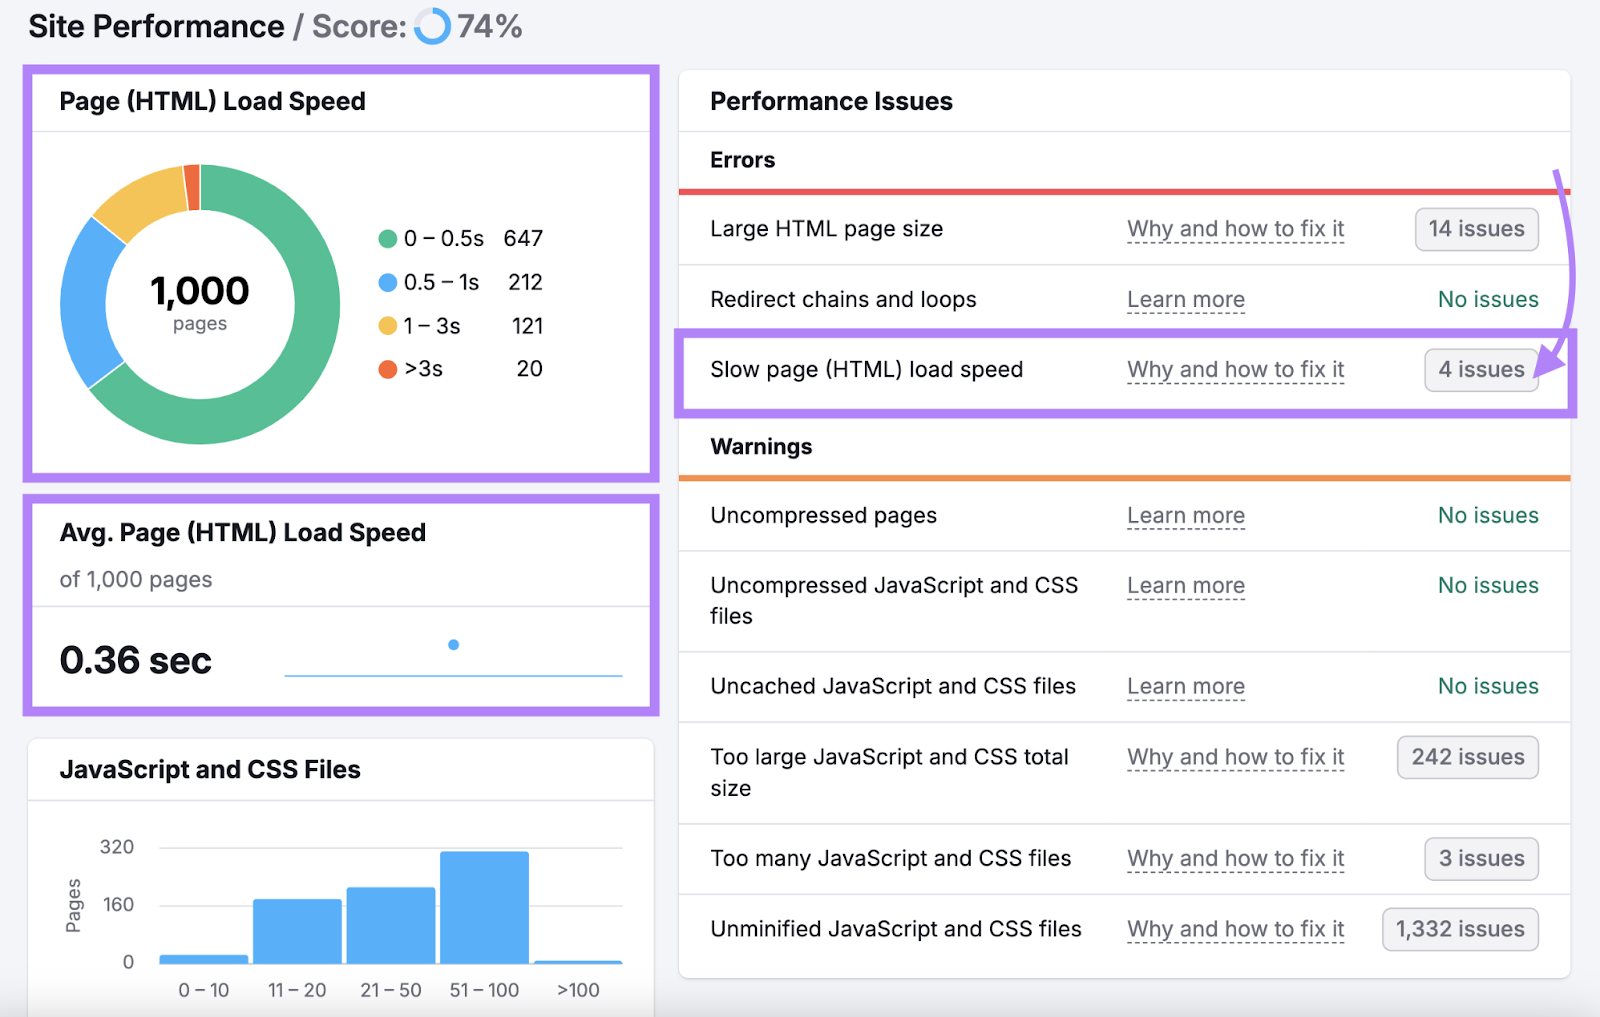Image resolution: width=1600 pixels, height=1017 pixels.
Task: Click Learn more for Uncompressed pages
Action: (1186, 516)
